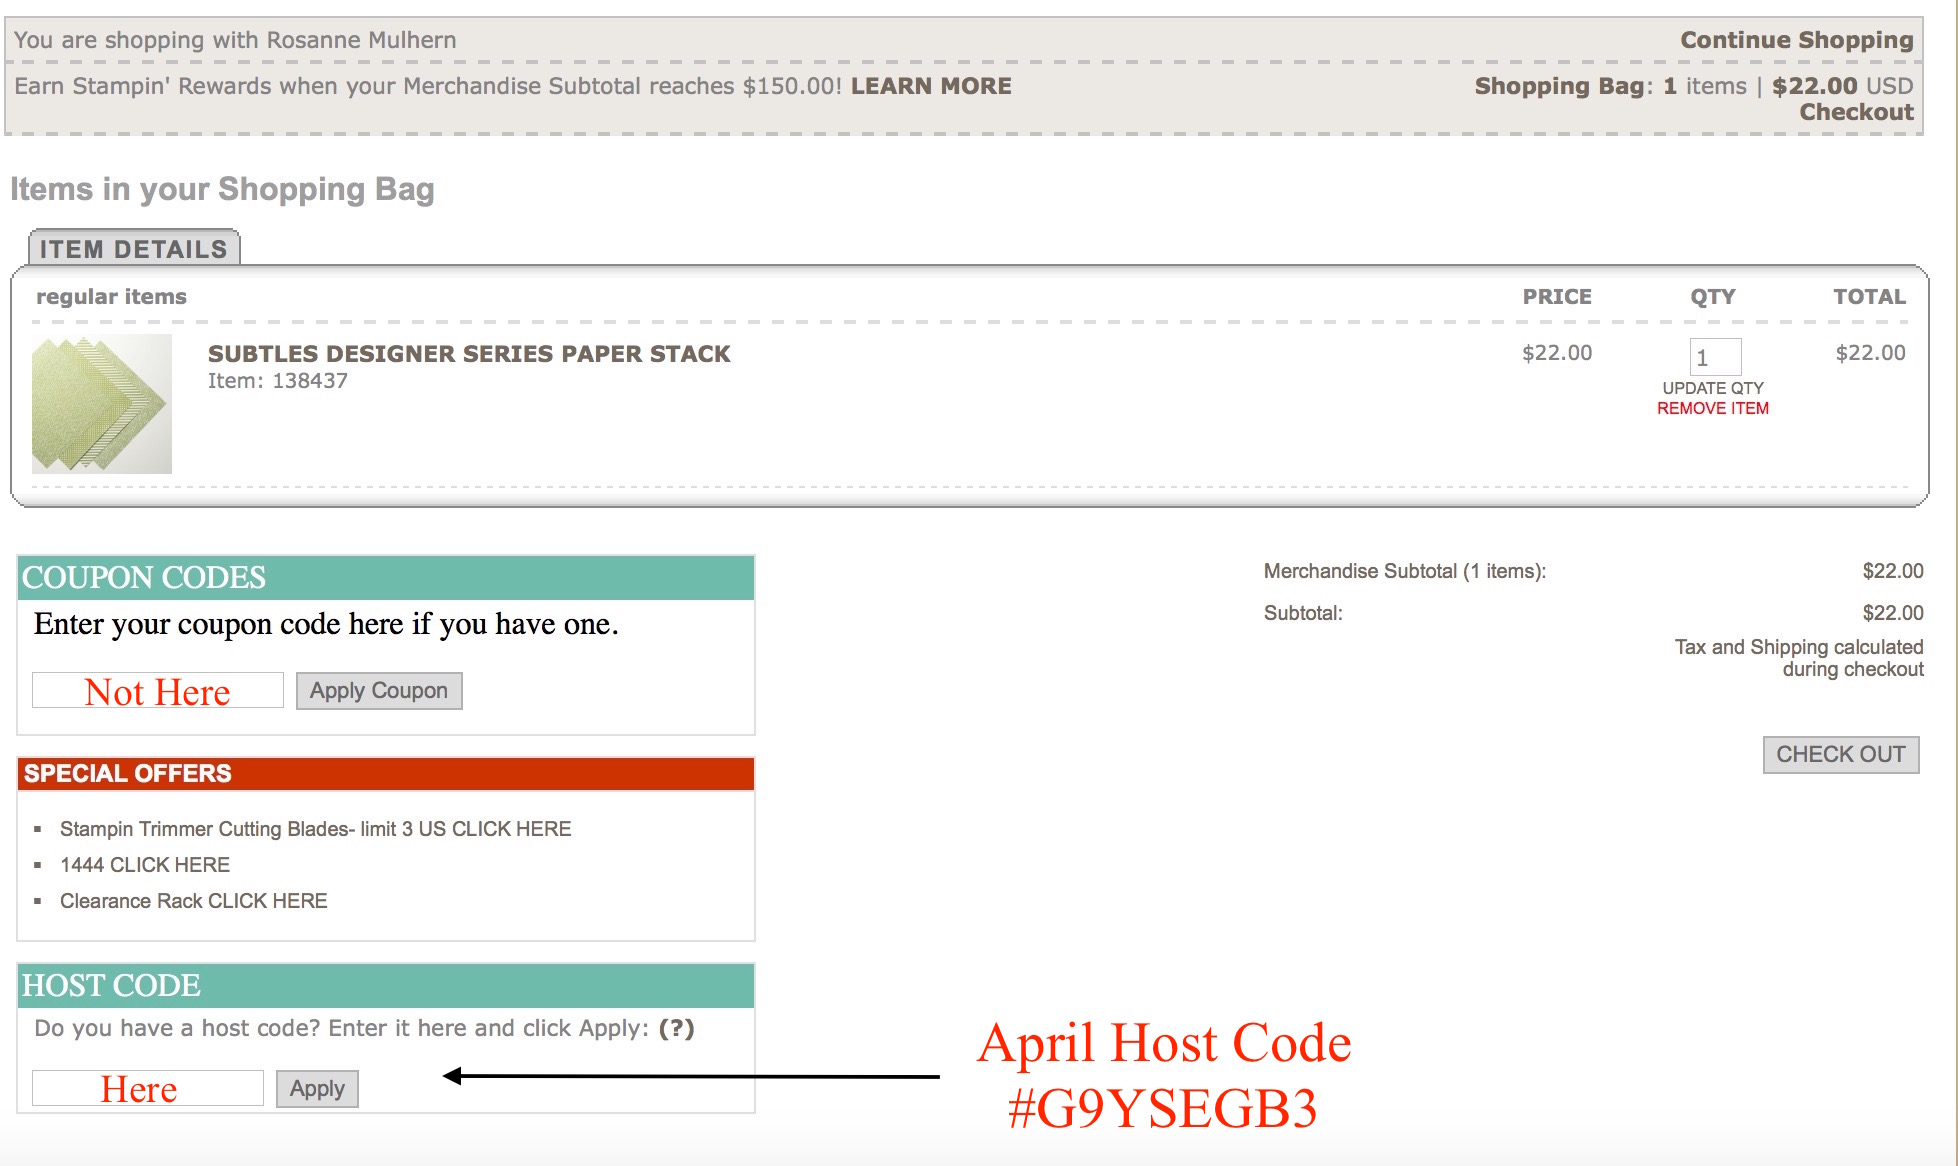
Task: Click the bullet icon beside Clearance Rack
Action: pyautogui.click(x=38, y=901)
